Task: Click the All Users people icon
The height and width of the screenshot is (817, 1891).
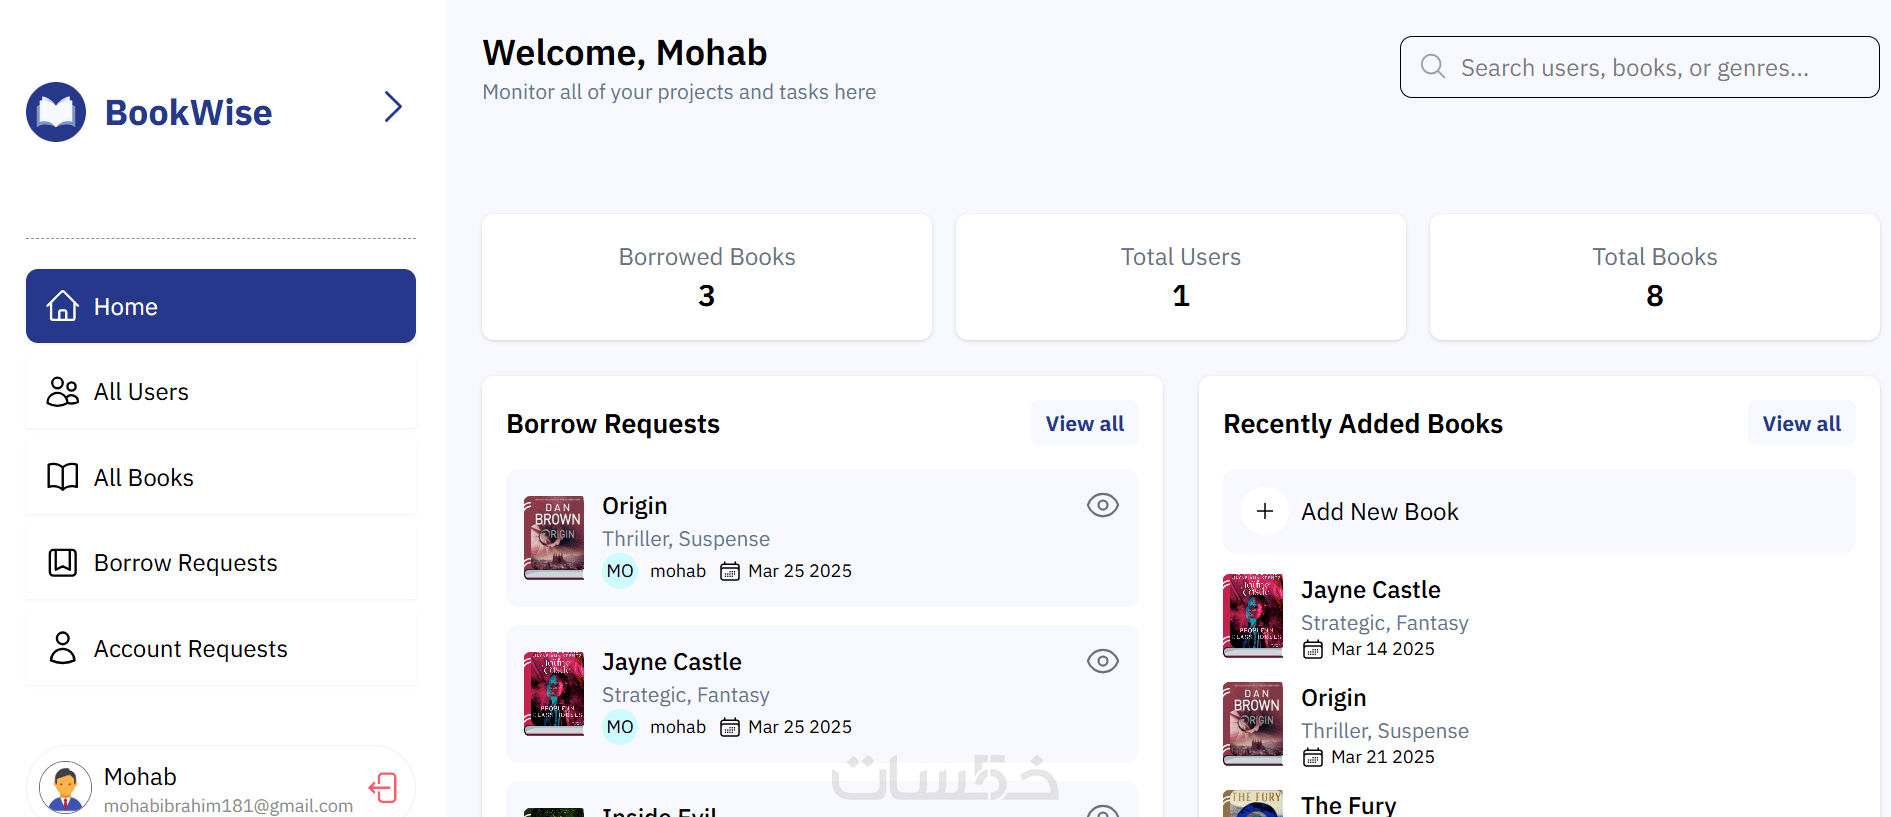Action: (x=62, y=392)
